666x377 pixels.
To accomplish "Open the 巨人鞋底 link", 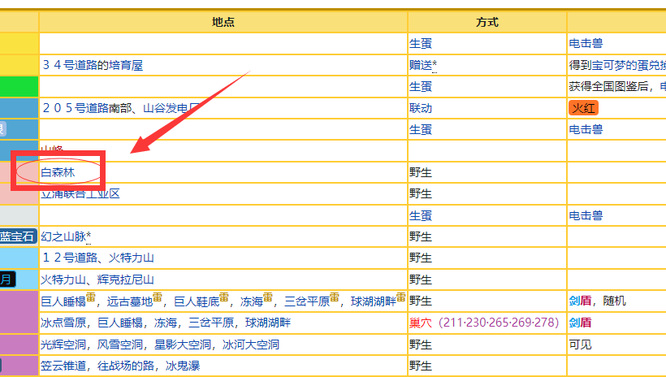I will pyautogui.click(x=197, y=301).
